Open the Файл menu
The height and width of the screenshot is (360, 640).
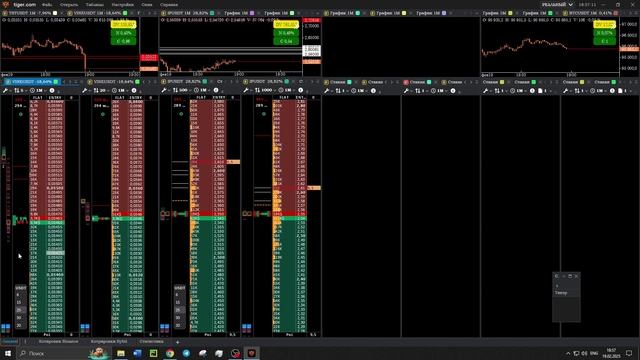click(x=47, y=4)
